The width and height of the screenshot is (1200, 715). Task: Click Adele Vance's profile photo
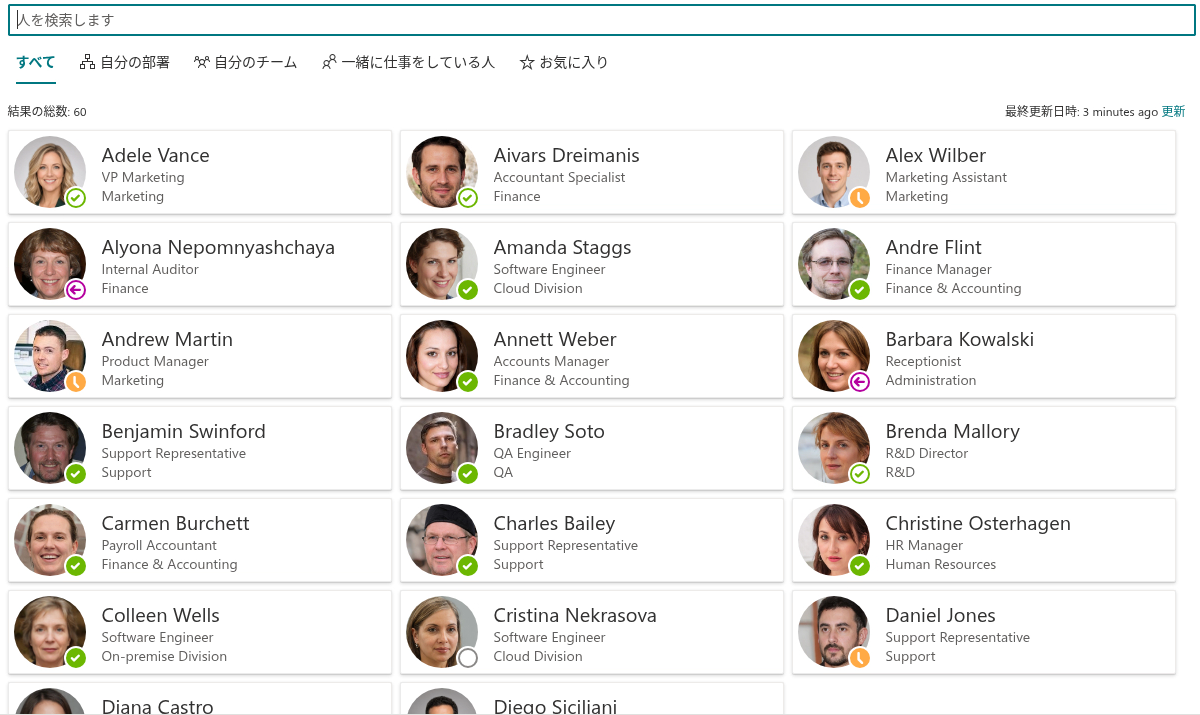[x=50, y=172]
